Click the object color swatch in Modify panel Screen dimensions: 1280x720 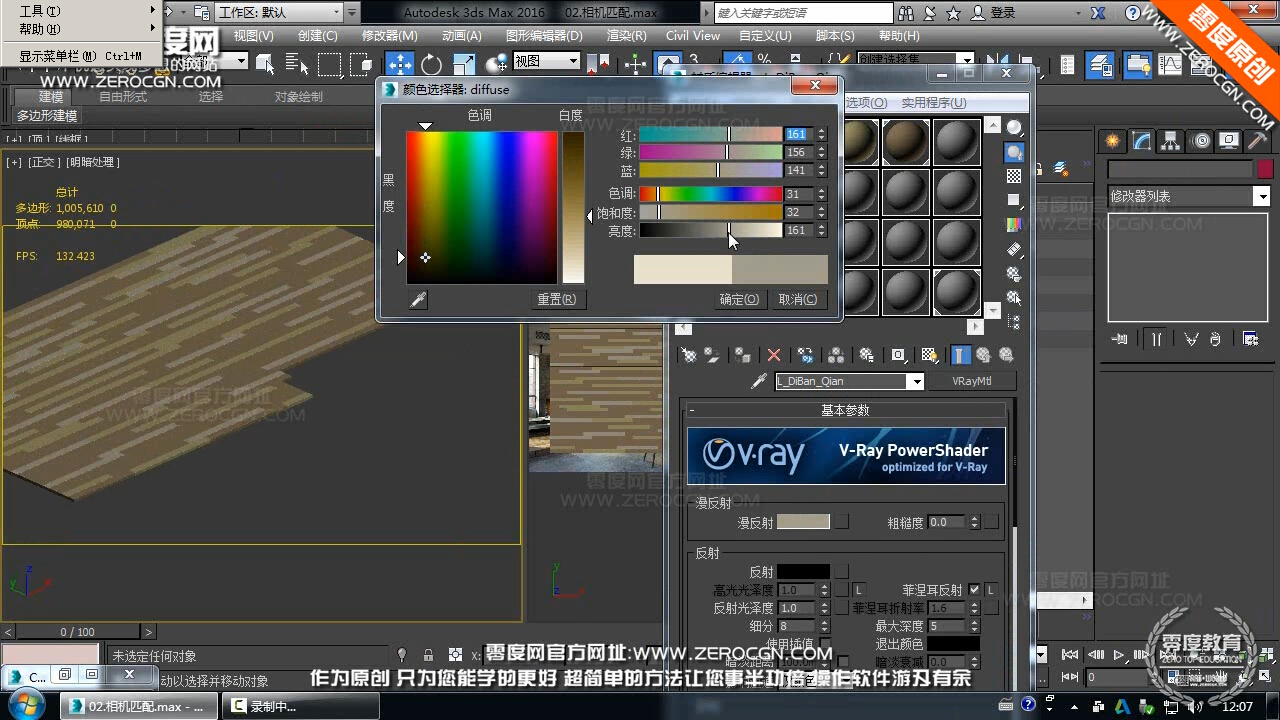[x=1265, y=171]
